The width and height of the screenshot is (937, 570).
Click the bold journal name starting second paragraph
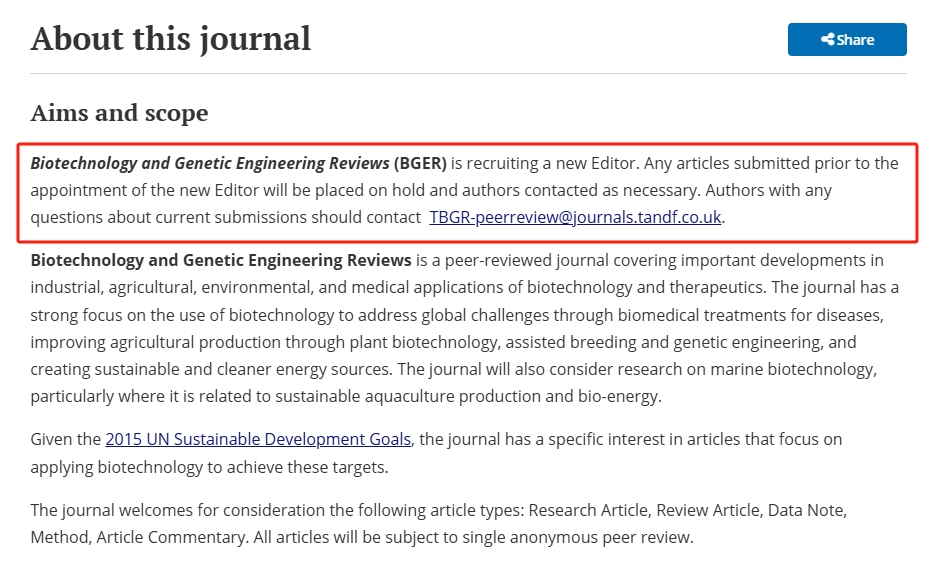[221, 261]
